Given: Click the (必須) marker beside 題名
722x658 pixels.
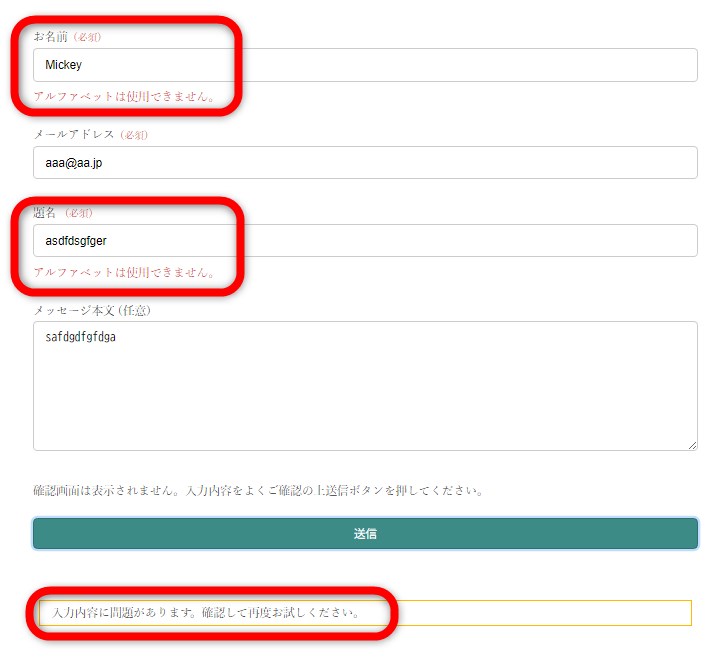Looking at the screenshot, I should (x=79, y=212).
